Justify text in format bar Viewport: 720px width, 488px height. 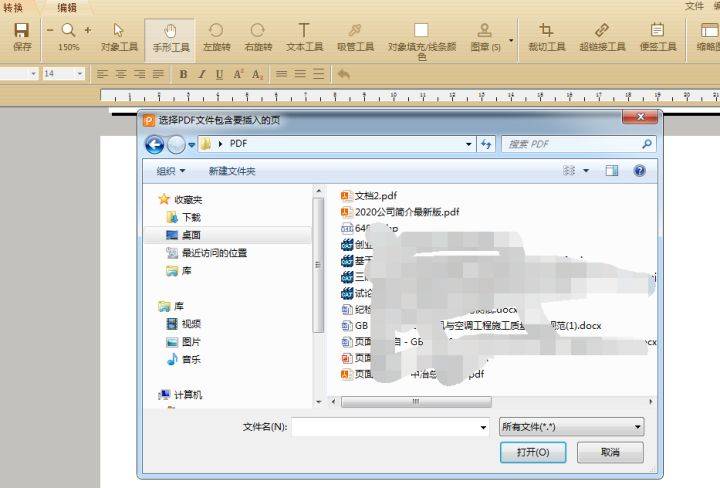(x=158, y=74)
